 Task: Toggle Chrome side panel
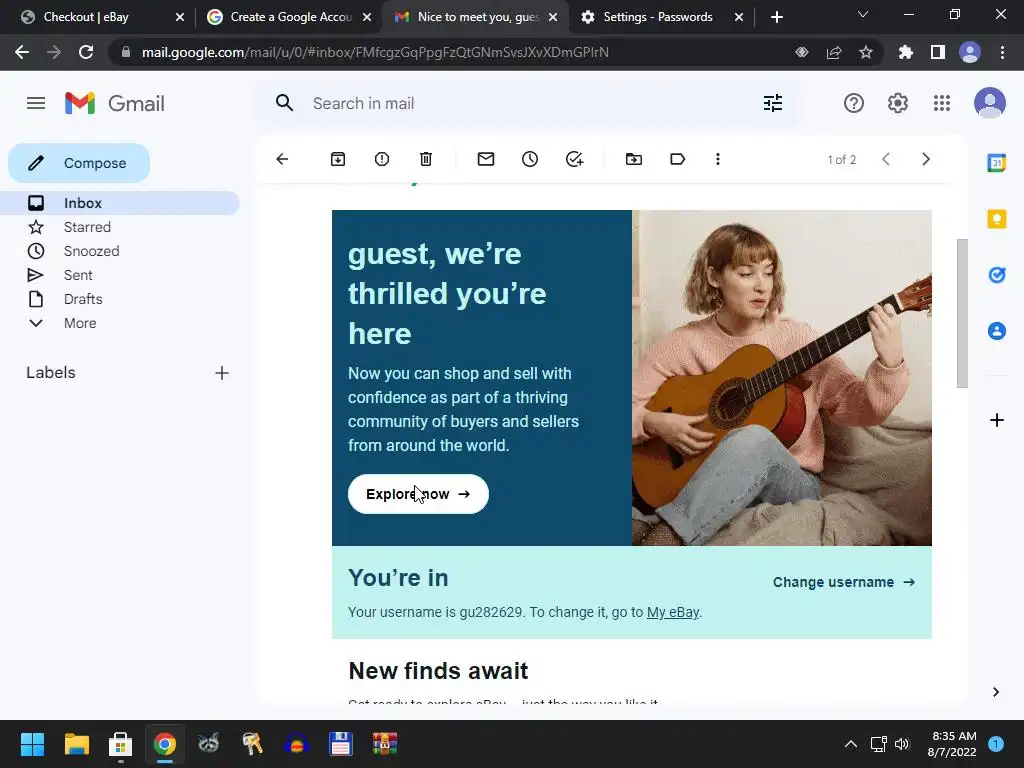[938, 52]
